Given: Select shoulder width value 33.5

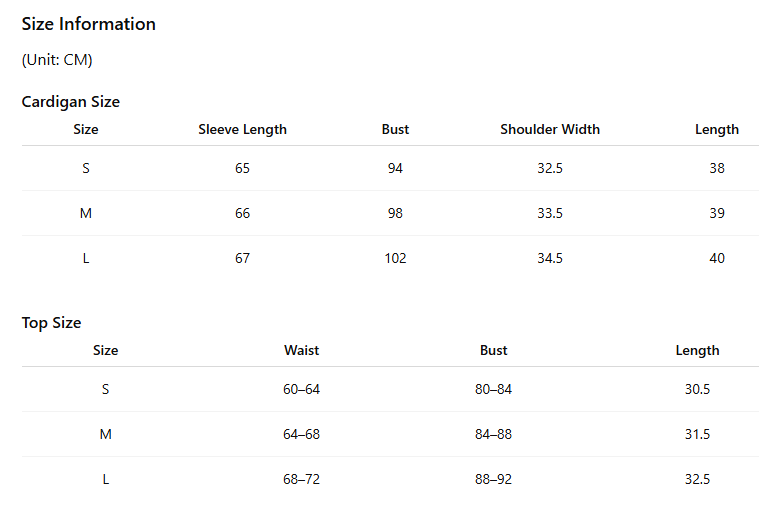Looking at the screenshot, I should tap(550, 213).
